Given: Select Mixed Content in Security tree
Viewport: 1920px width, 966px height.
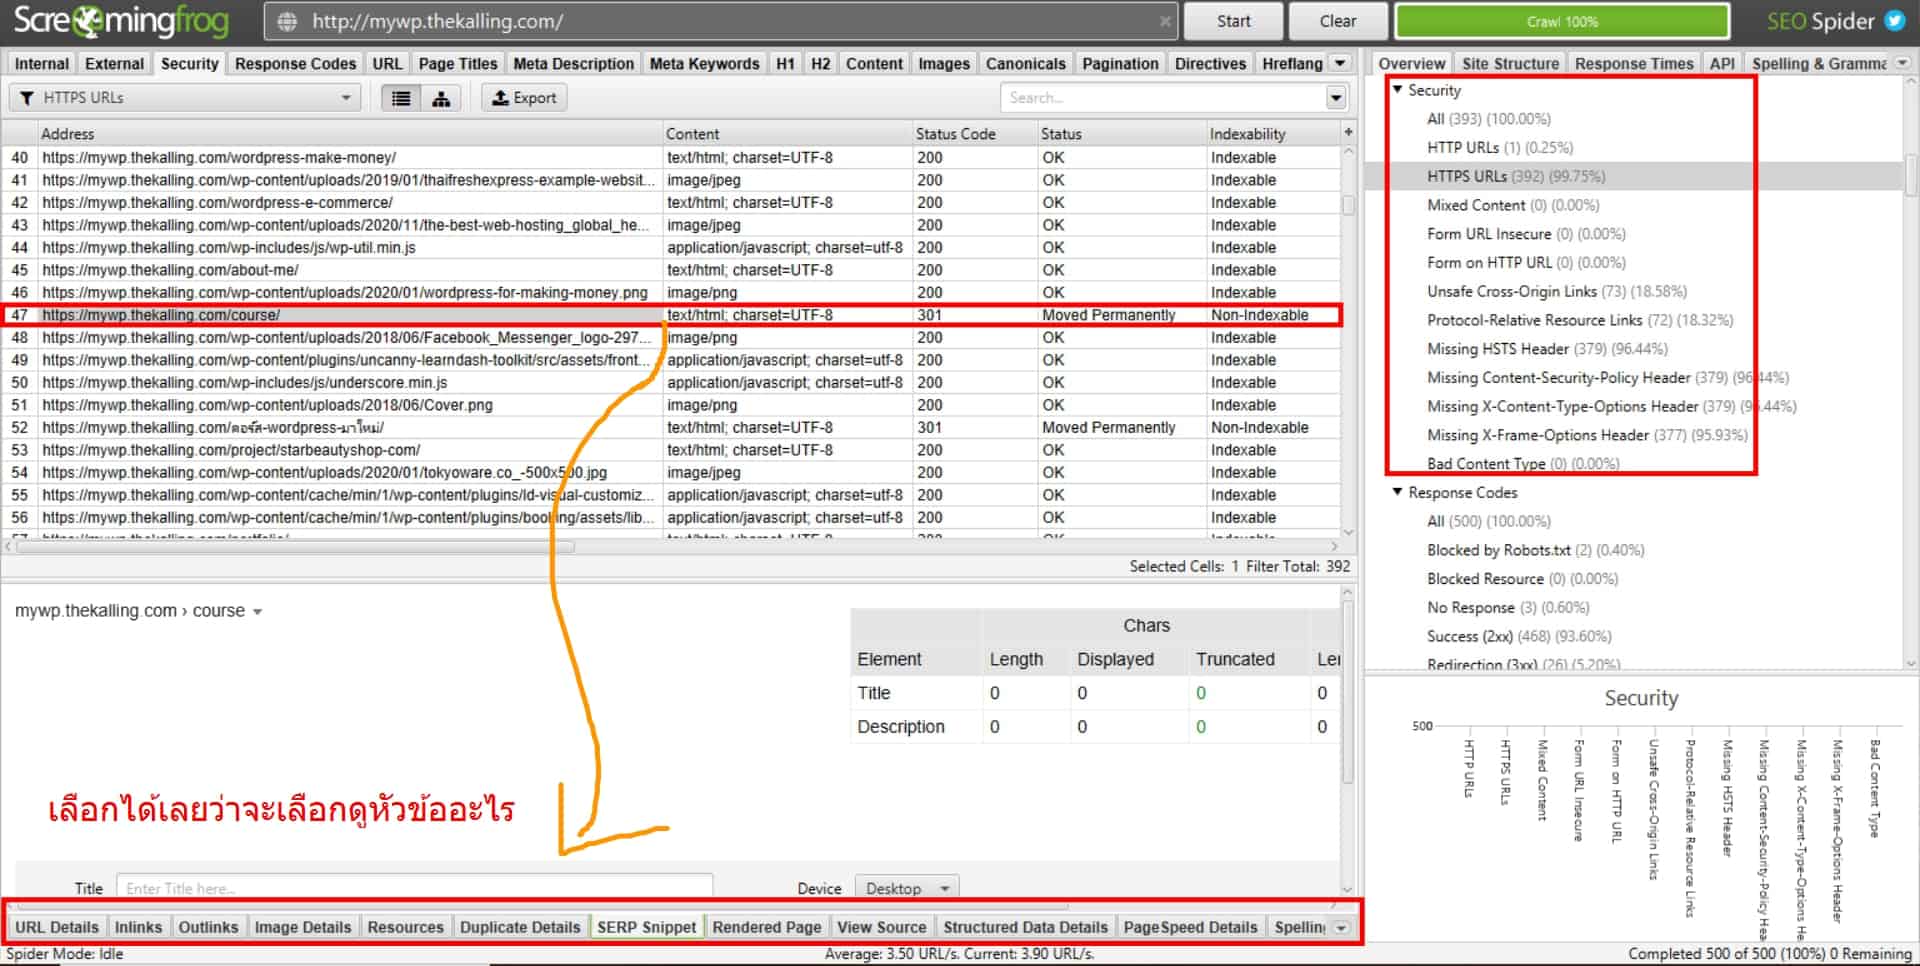Looking at the screenshot, I should click(1512, 205).
